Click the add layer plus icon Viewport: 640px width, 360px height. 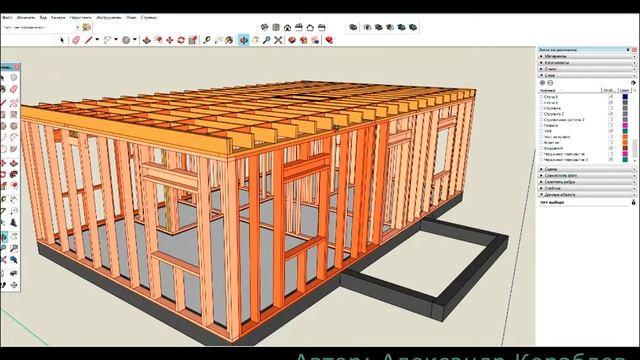coord(542,83)
